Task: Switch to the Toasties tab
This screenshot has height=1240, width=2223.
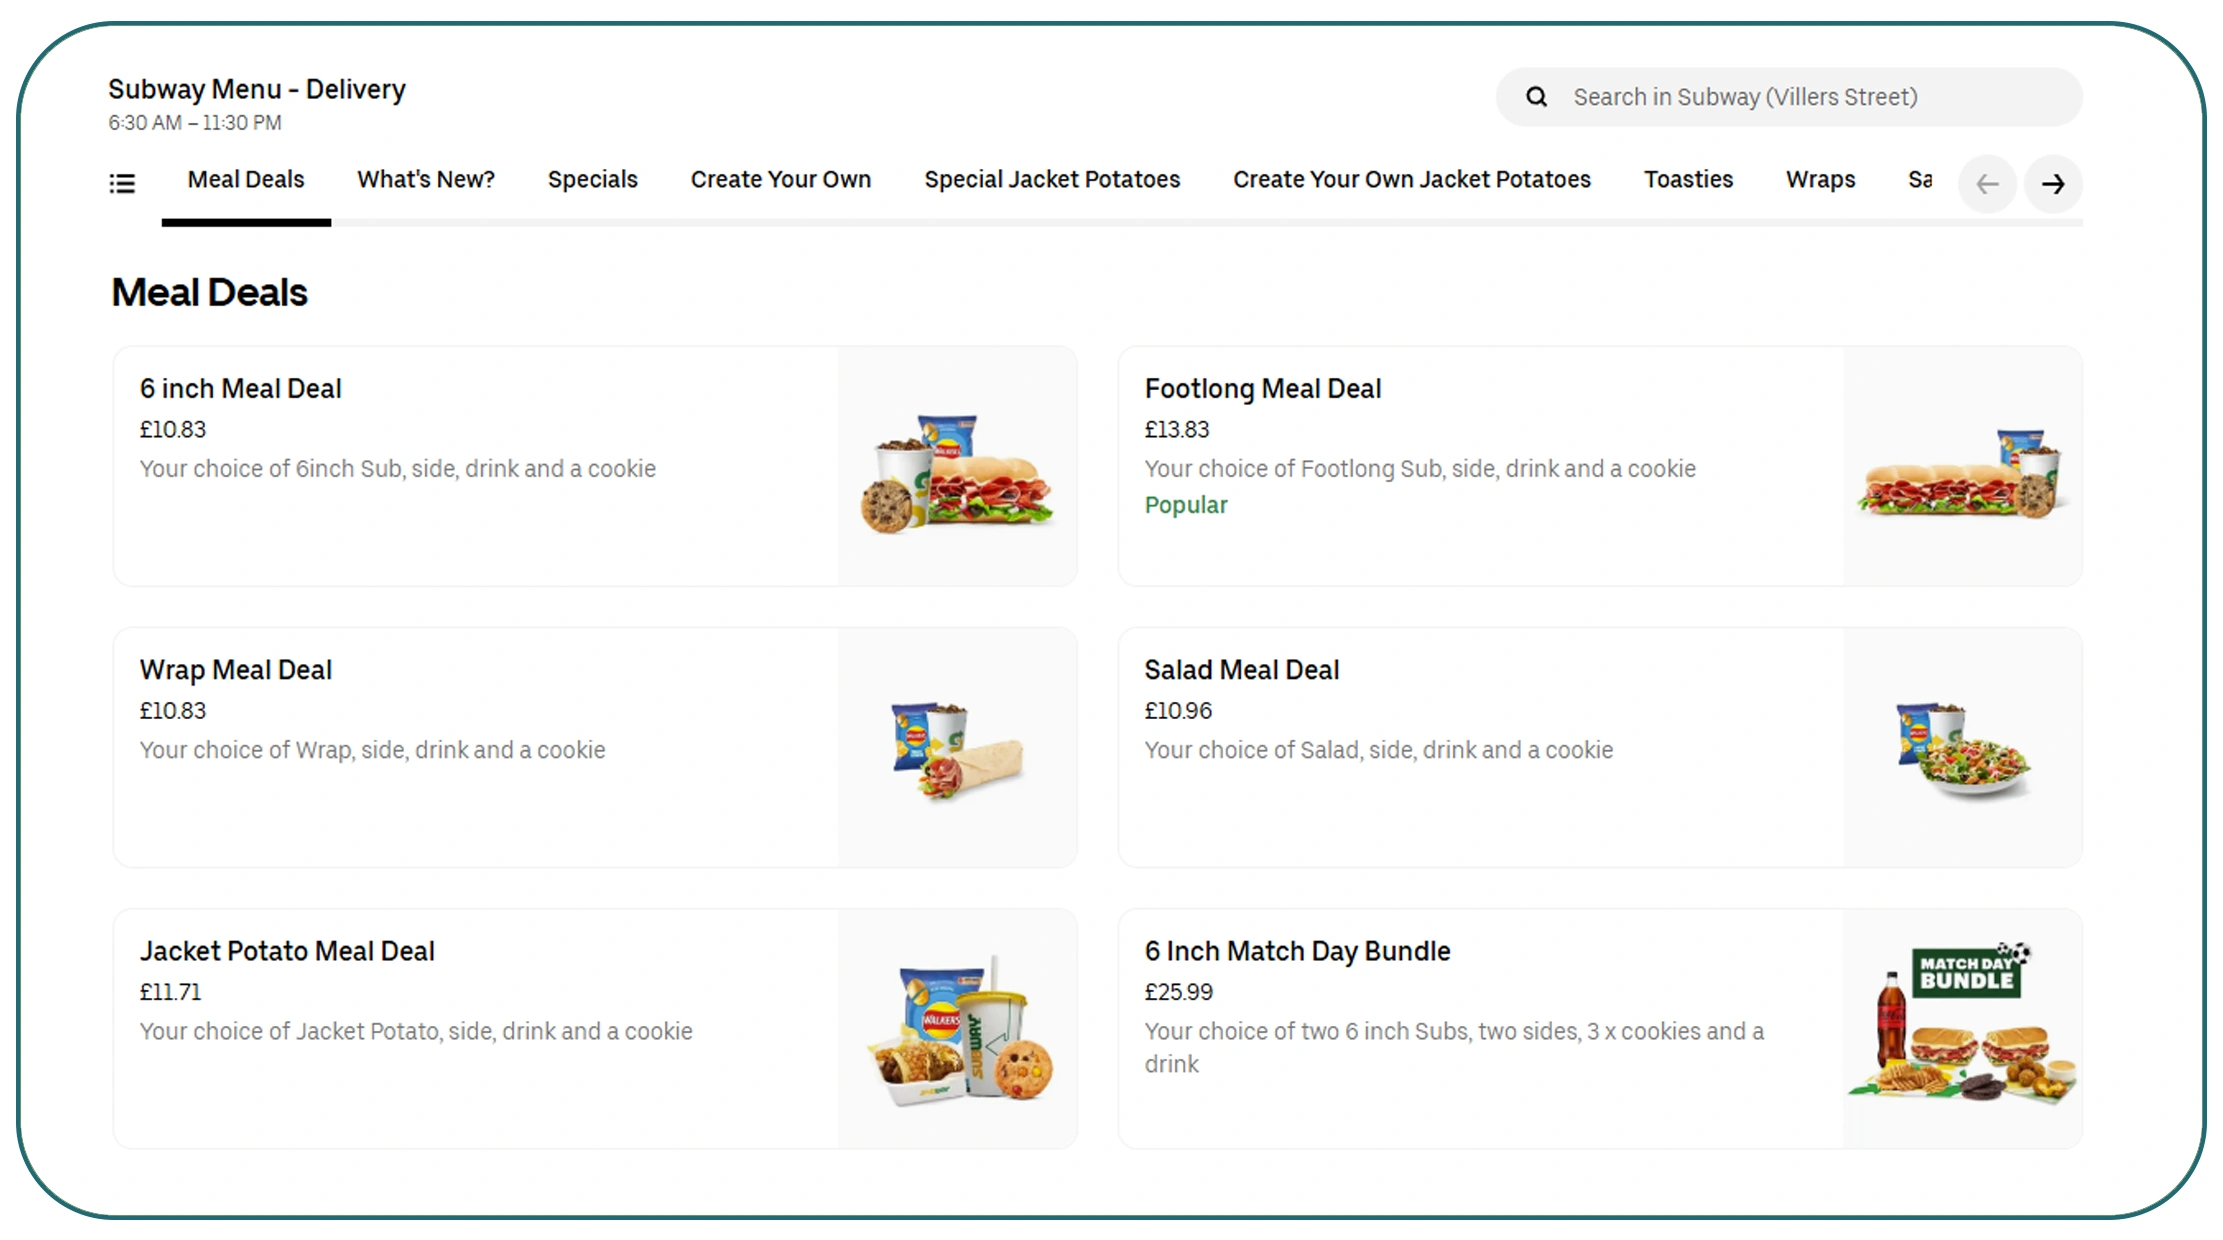Action: tap(1688, 179)
